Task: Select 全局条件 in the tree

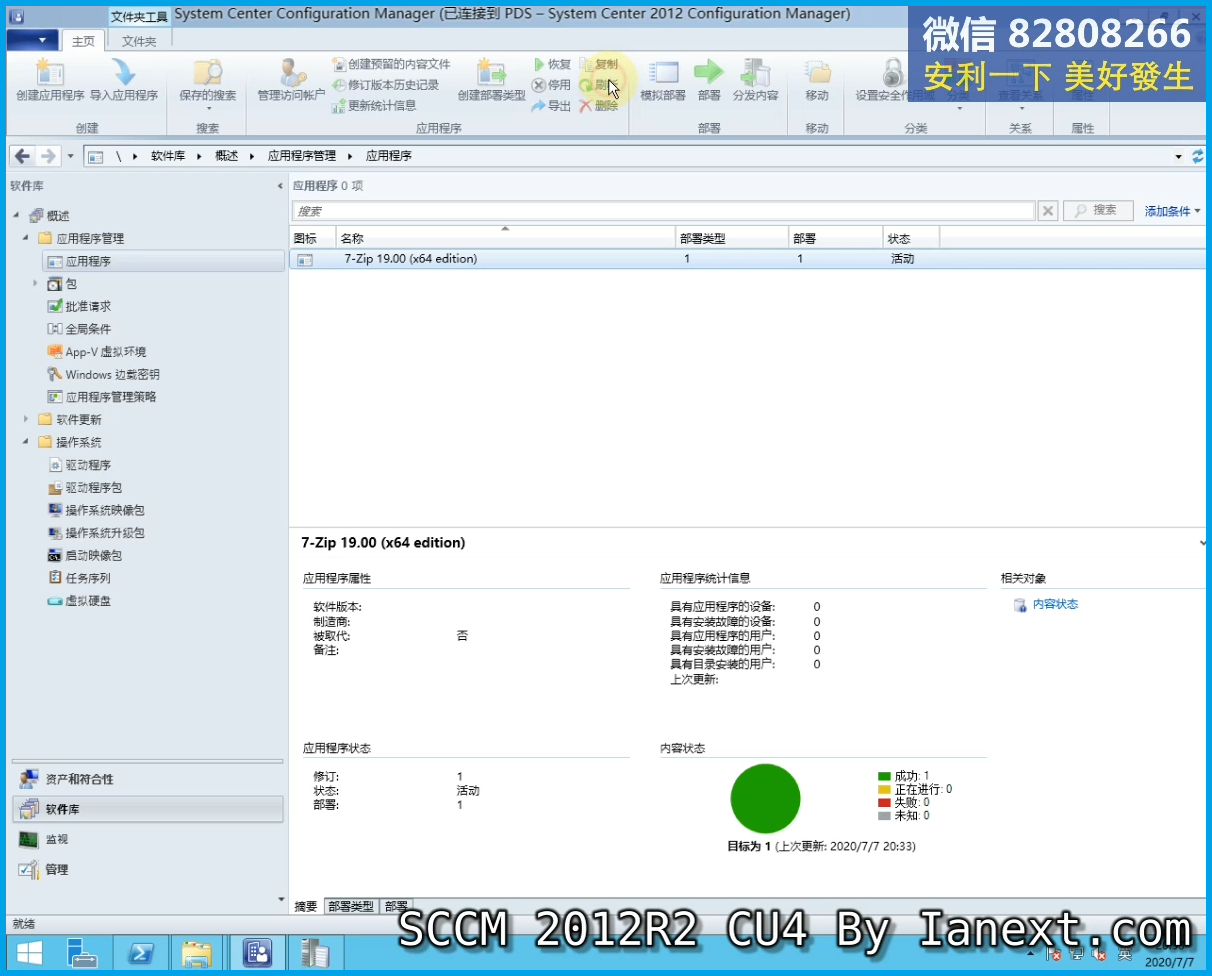Action: tap(88, 329)
